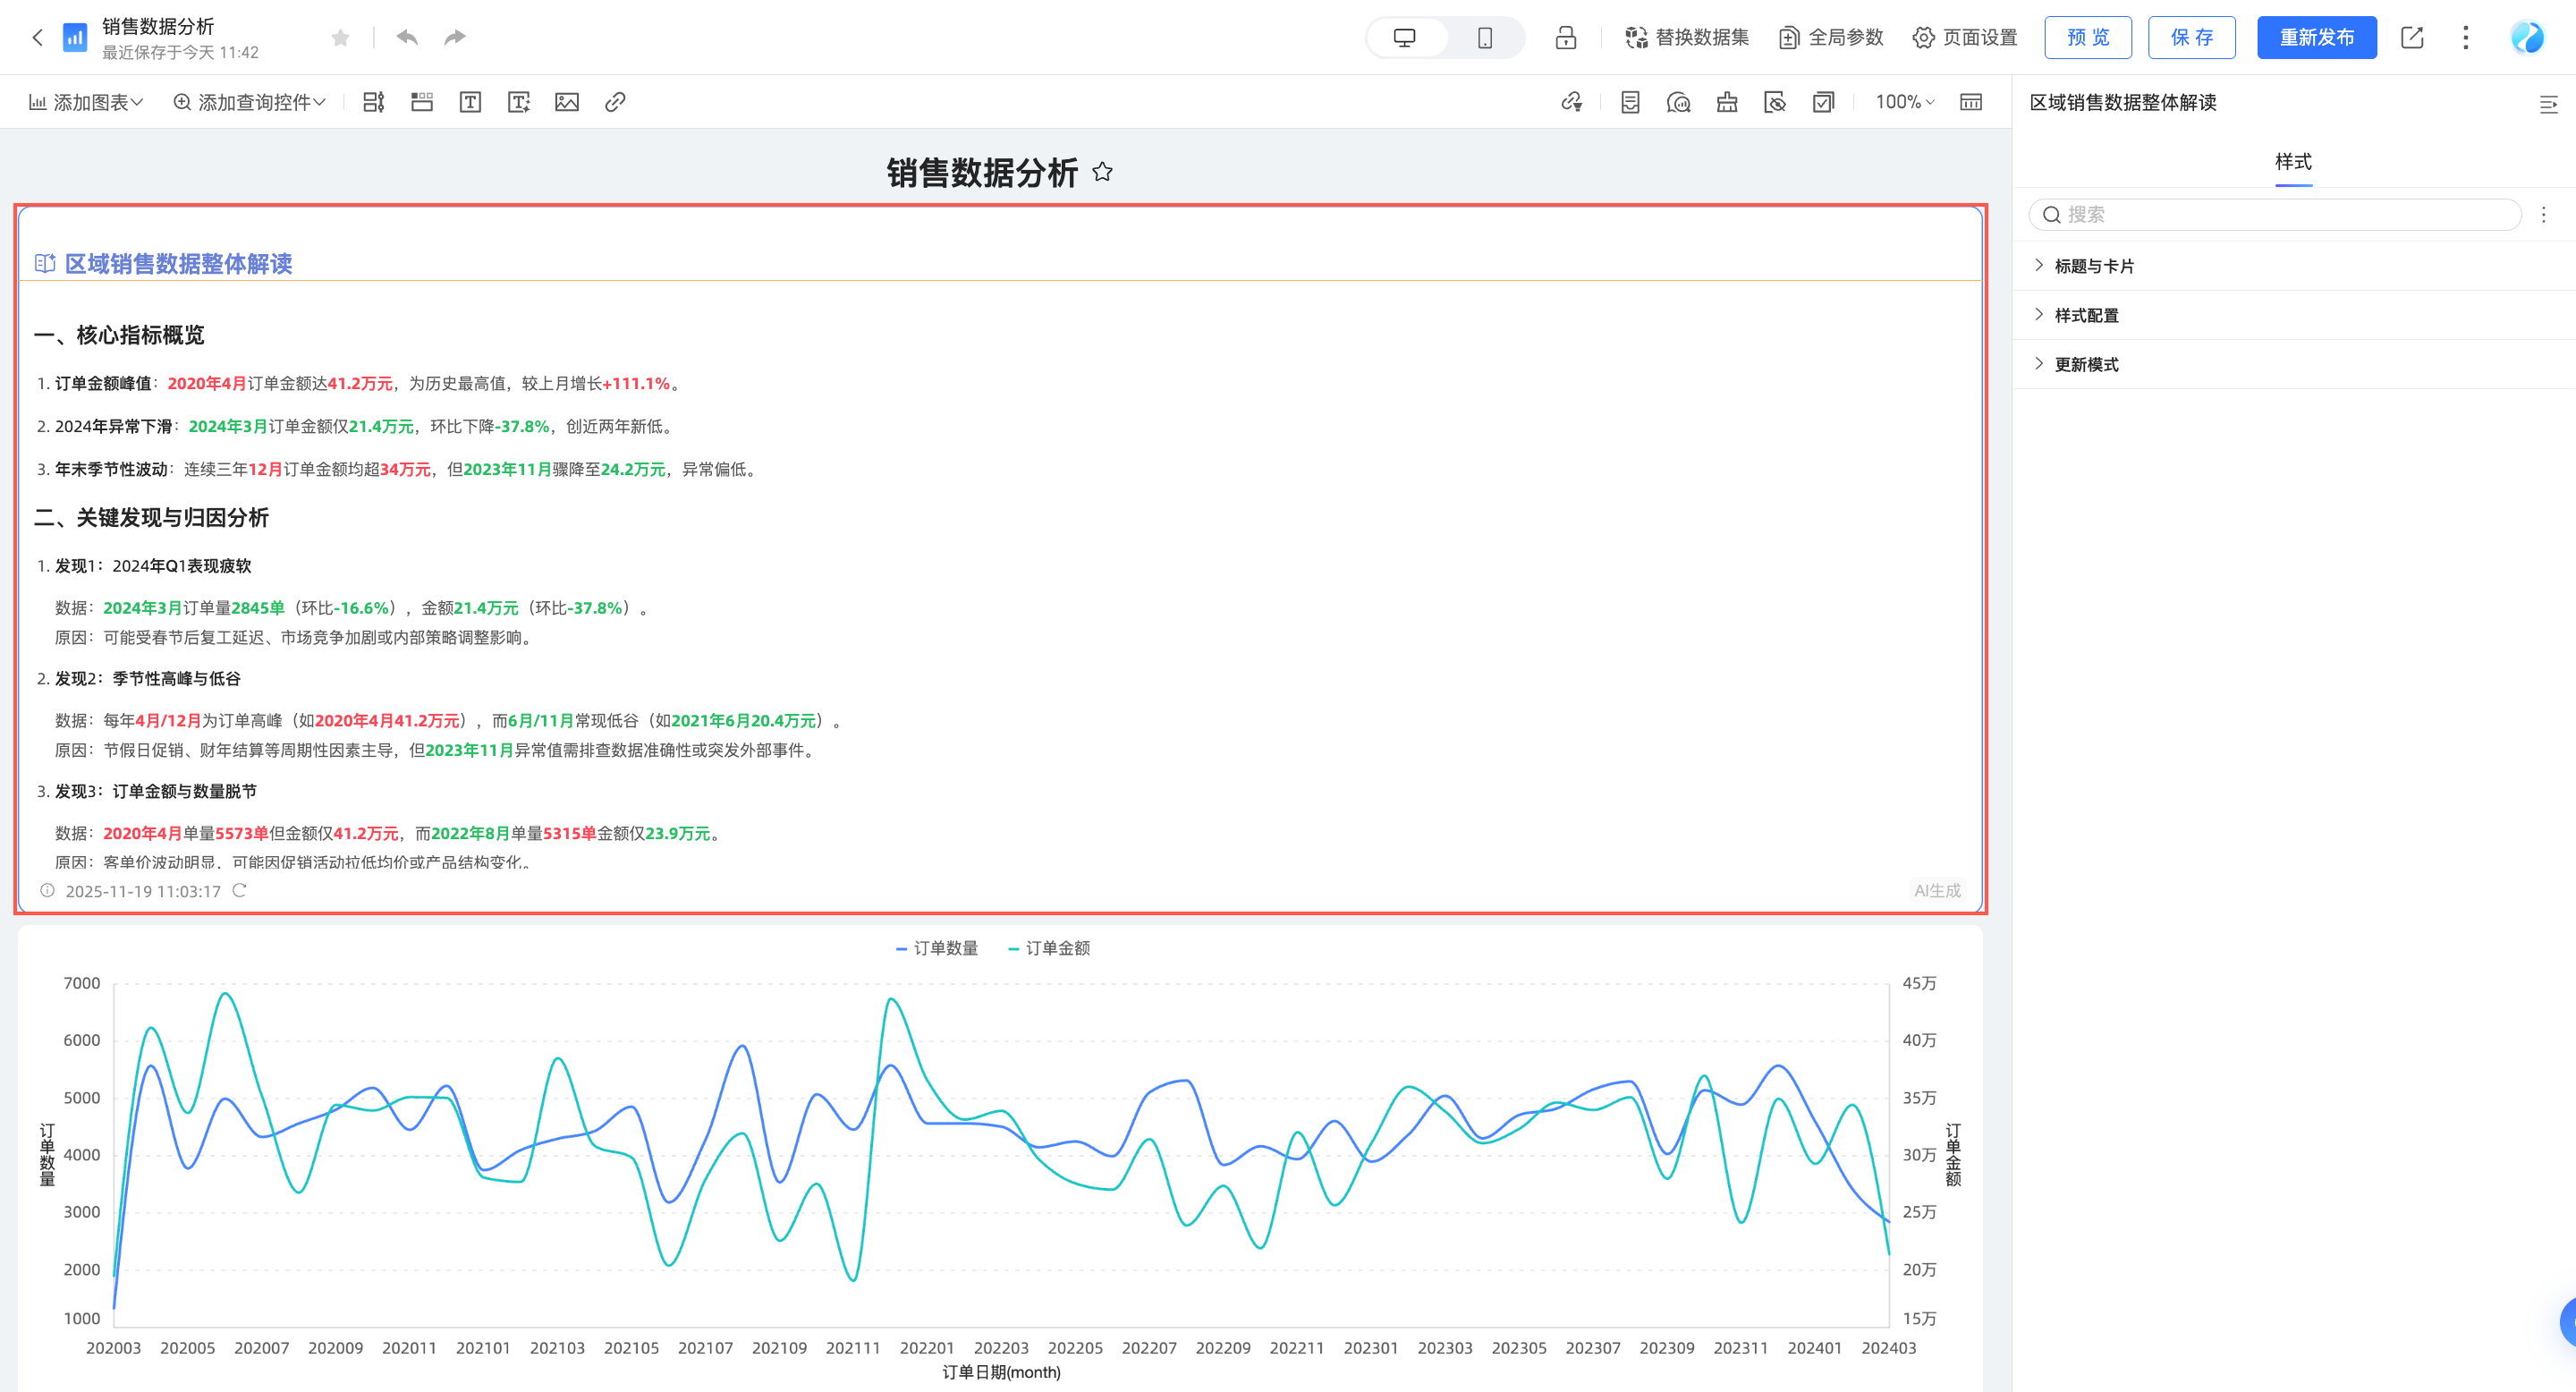
Task: Toggle the lock icon in top bar
Action: pos(1565,37)
